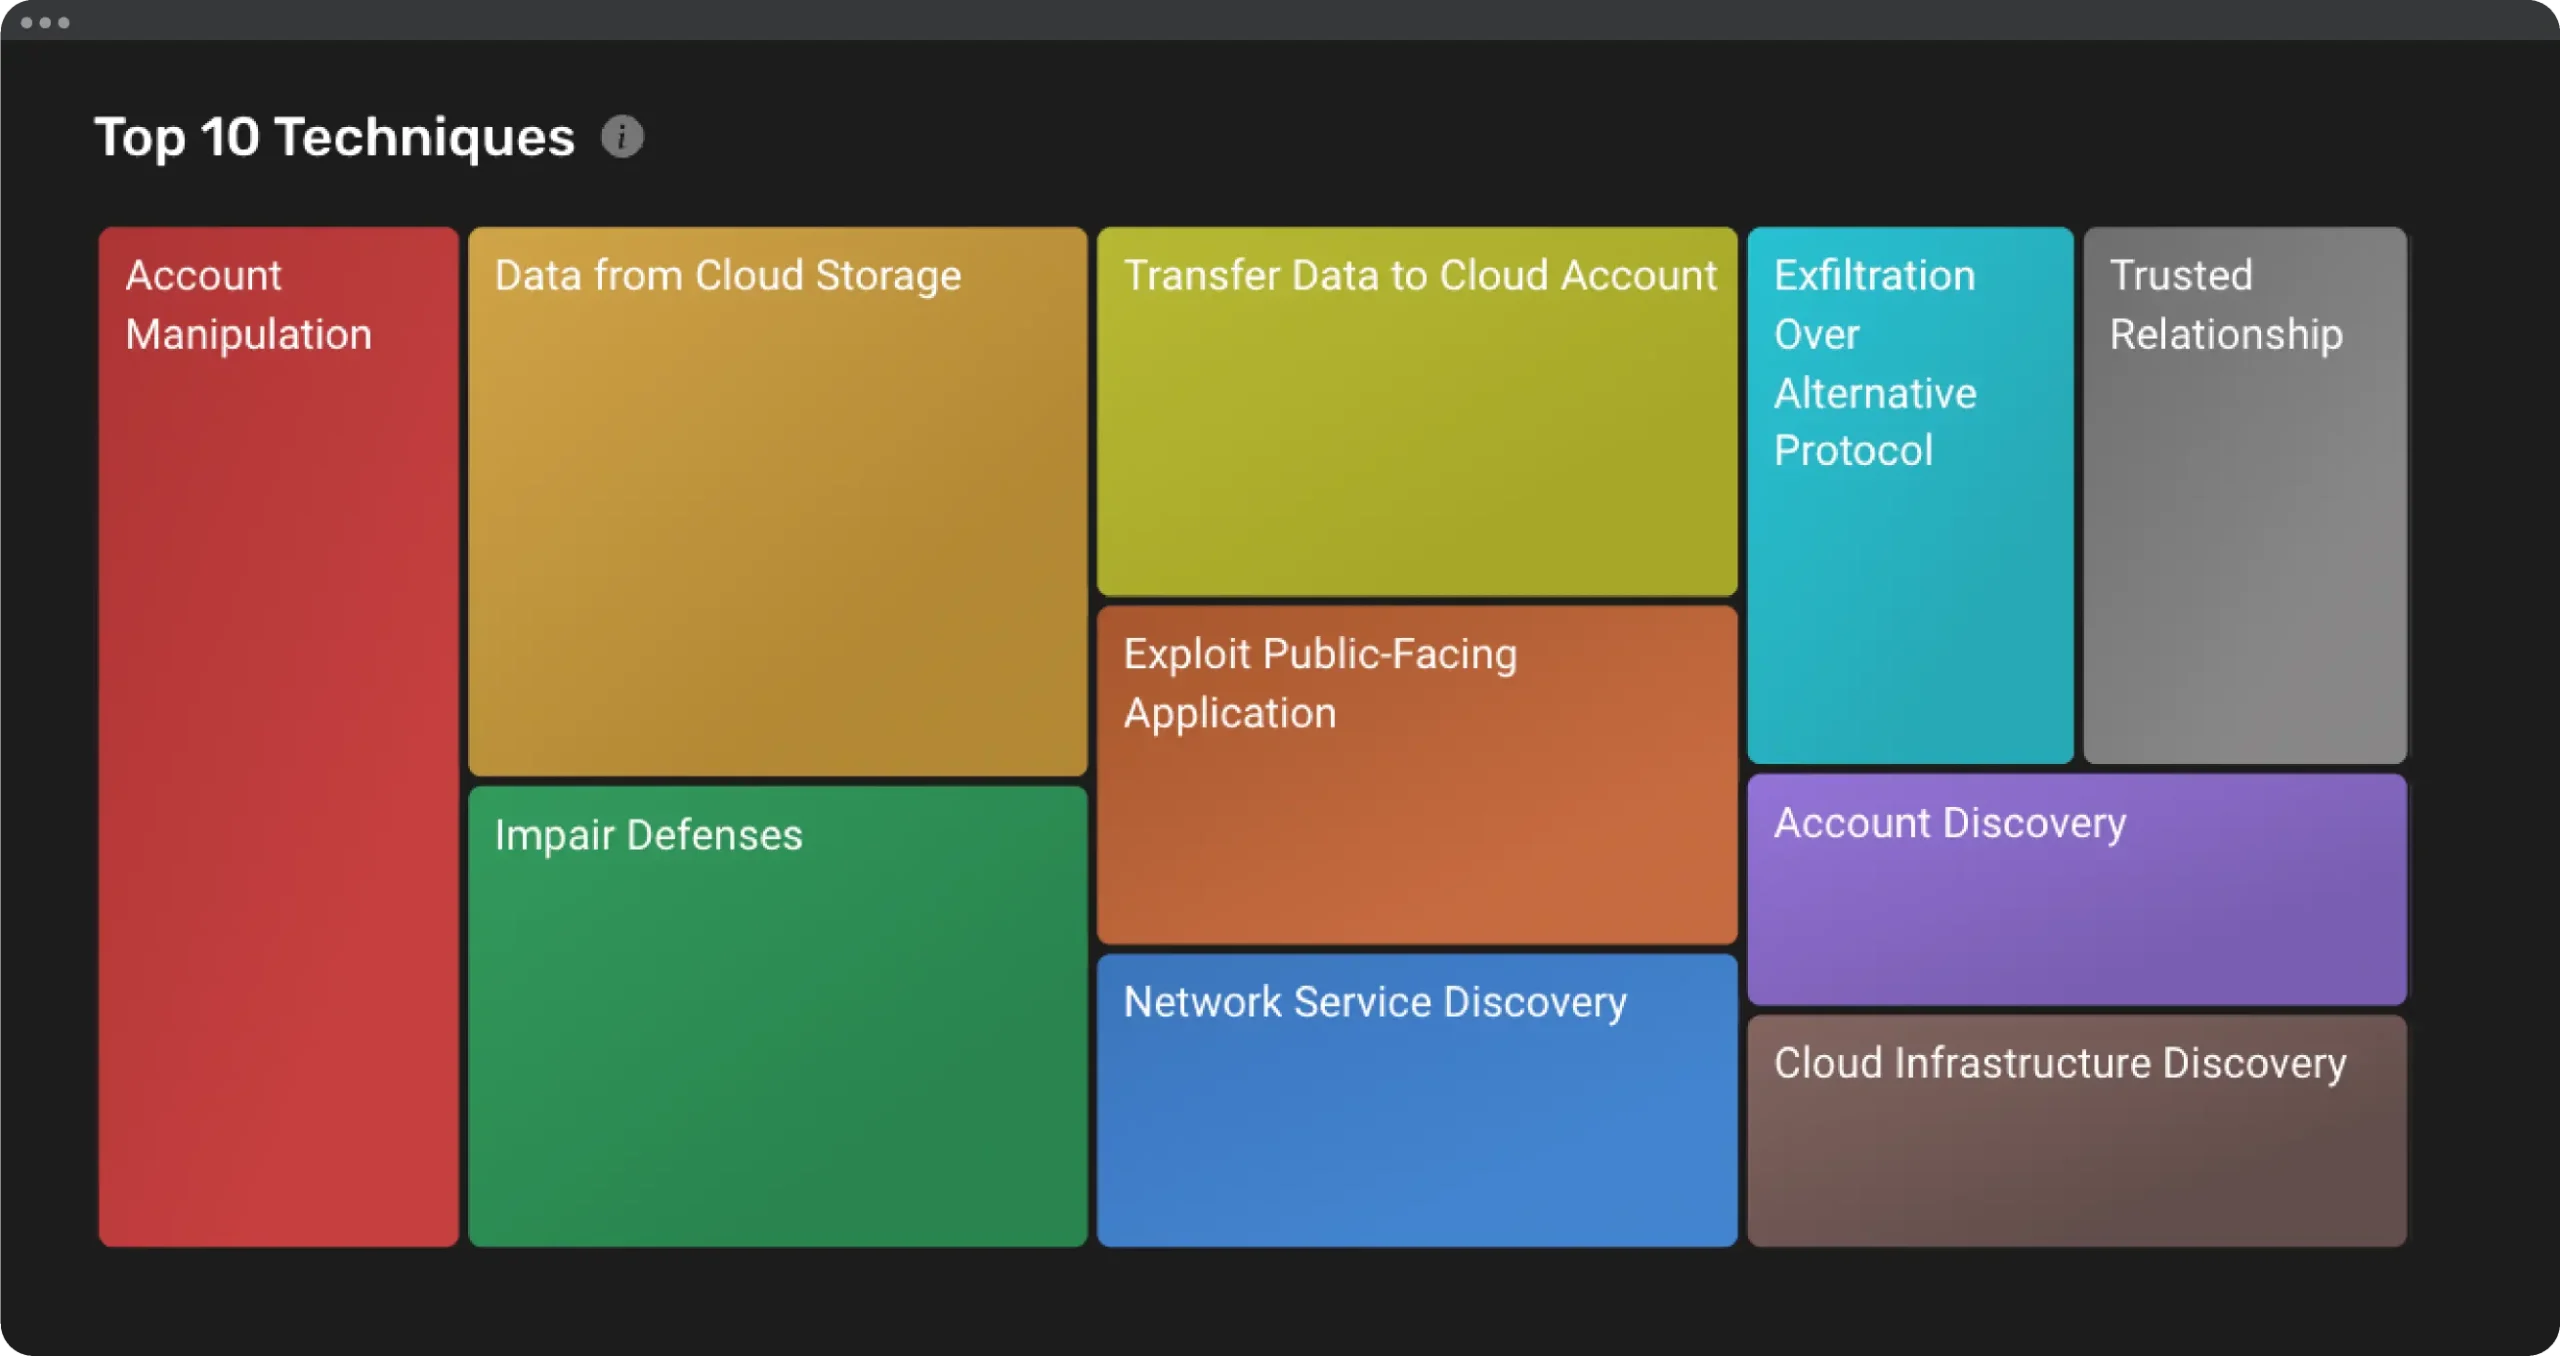This screenshot has height=1356, width=2560.
Task: Open the Exploit Public-Facing Application tile
Action: pos(1417,774)
